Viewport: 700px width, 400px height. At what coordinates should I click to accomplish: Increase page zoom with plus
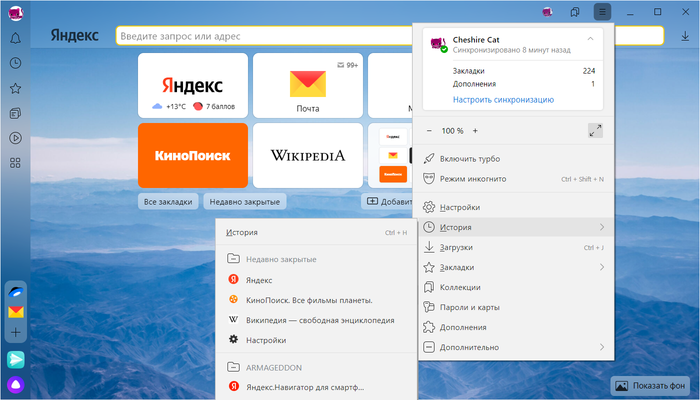coord(475,131)
